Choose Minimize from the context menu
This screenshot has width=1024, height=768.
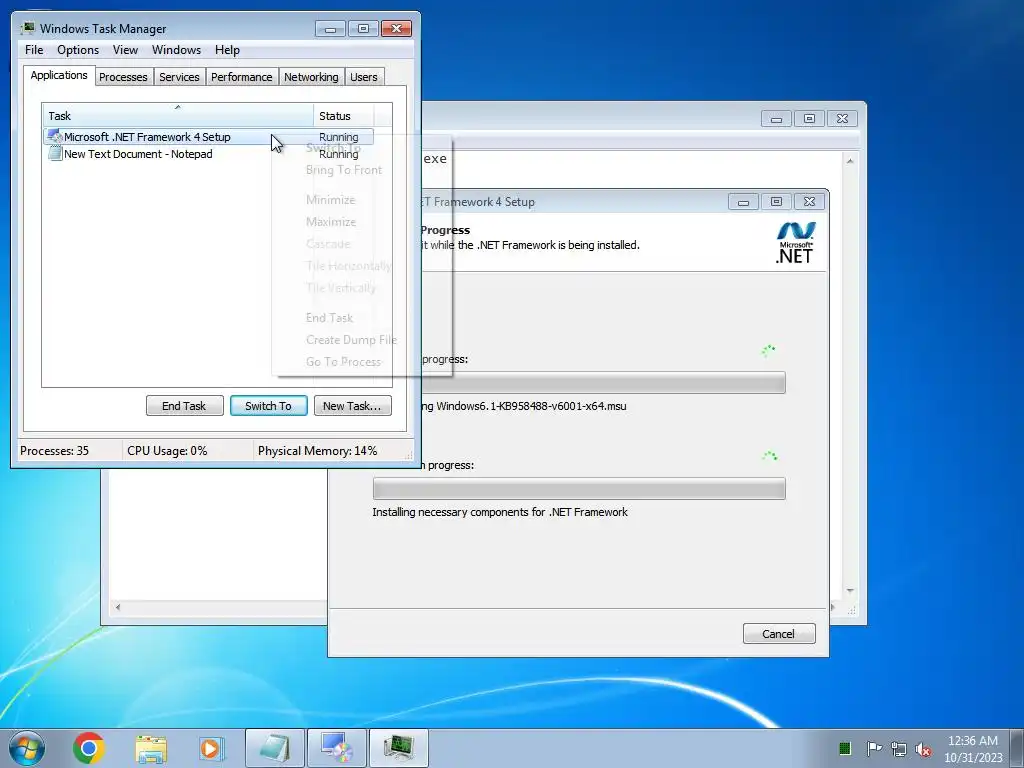(x=330, y=200)
